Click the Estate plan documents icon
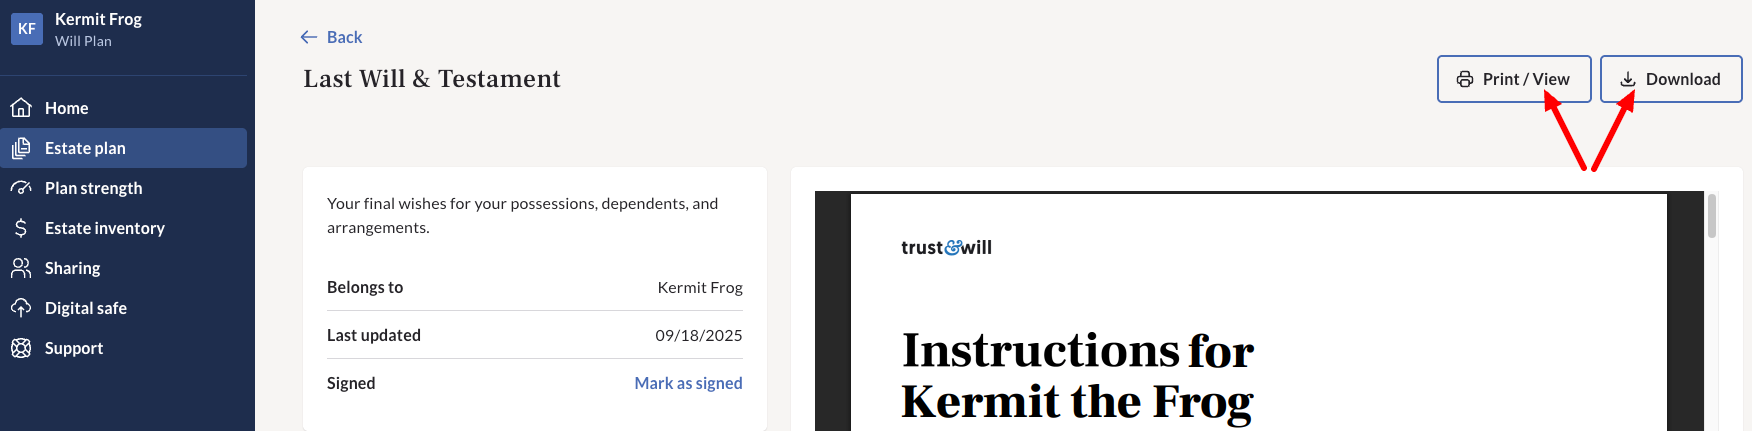 point(21,148)
